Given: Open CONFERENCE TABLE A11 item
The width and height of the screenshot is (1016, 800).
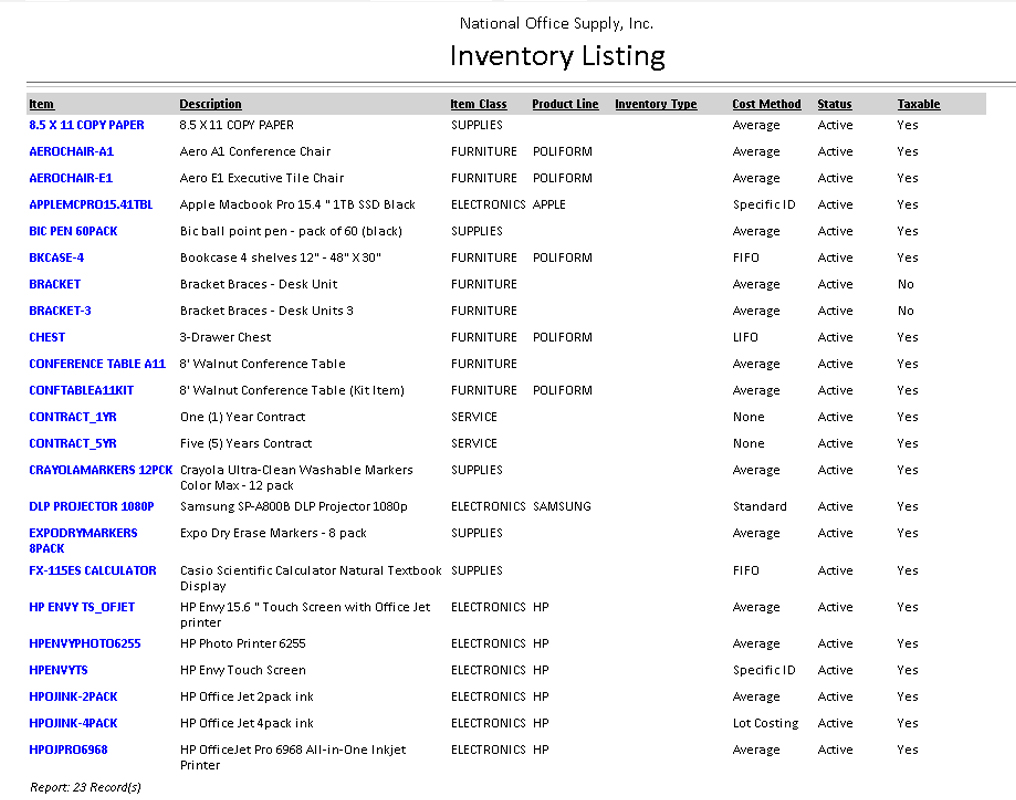Looking at the screenshot, I should 97,364.
